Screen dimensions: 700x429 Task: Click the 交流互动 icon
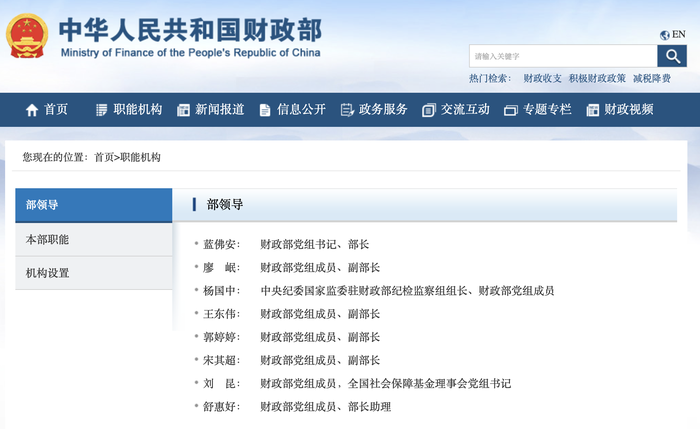429,110
